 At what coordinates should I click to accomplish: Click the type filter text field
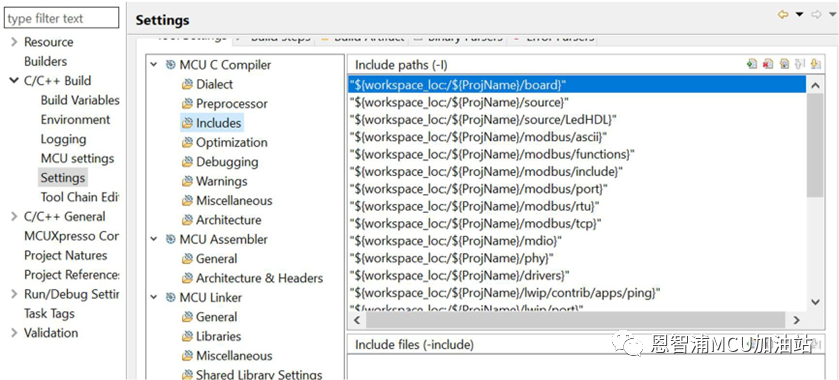tap(61, 18)
